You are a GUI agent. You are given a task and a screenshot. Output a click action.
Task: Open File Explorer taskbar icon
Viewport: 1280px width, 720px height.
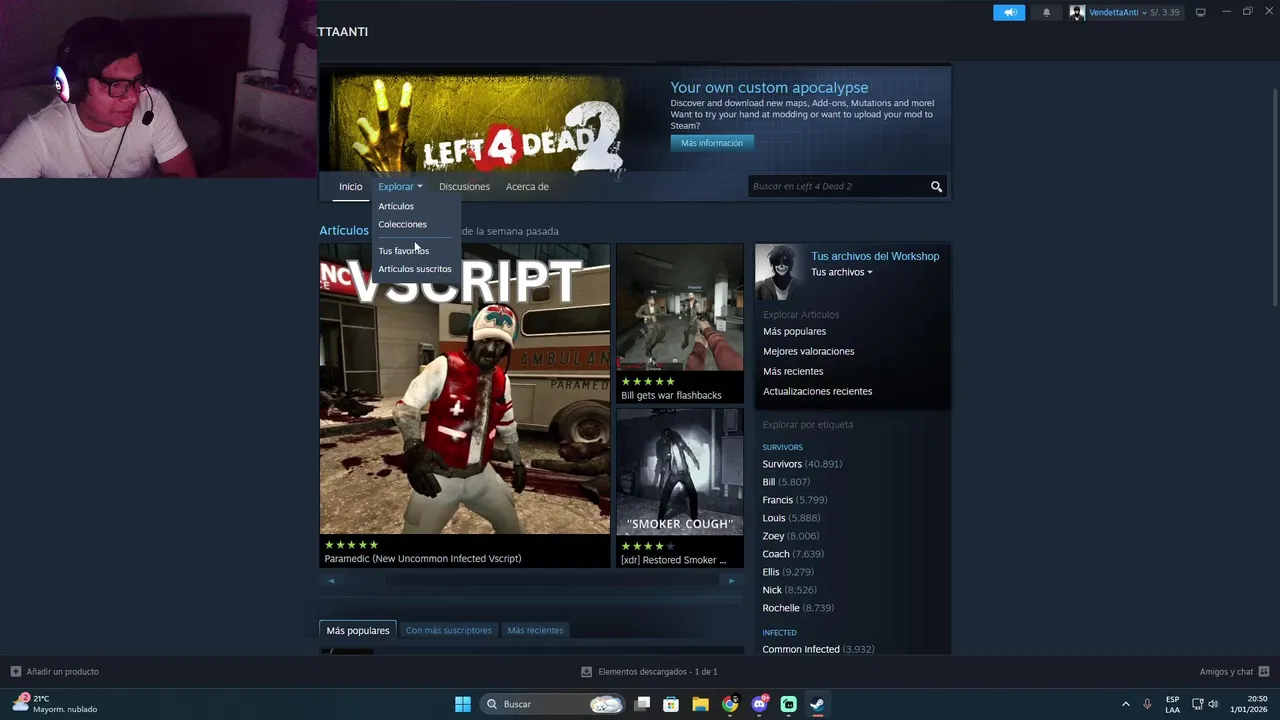700,704
